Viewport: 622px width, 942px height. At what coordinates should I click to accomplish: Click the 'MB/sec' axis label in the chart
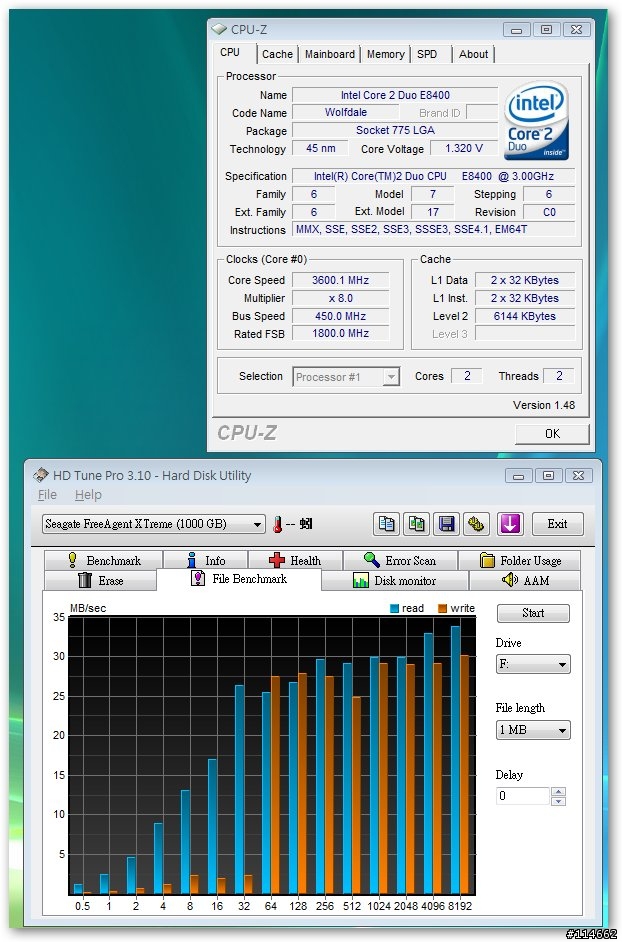(x=88, y=609)
